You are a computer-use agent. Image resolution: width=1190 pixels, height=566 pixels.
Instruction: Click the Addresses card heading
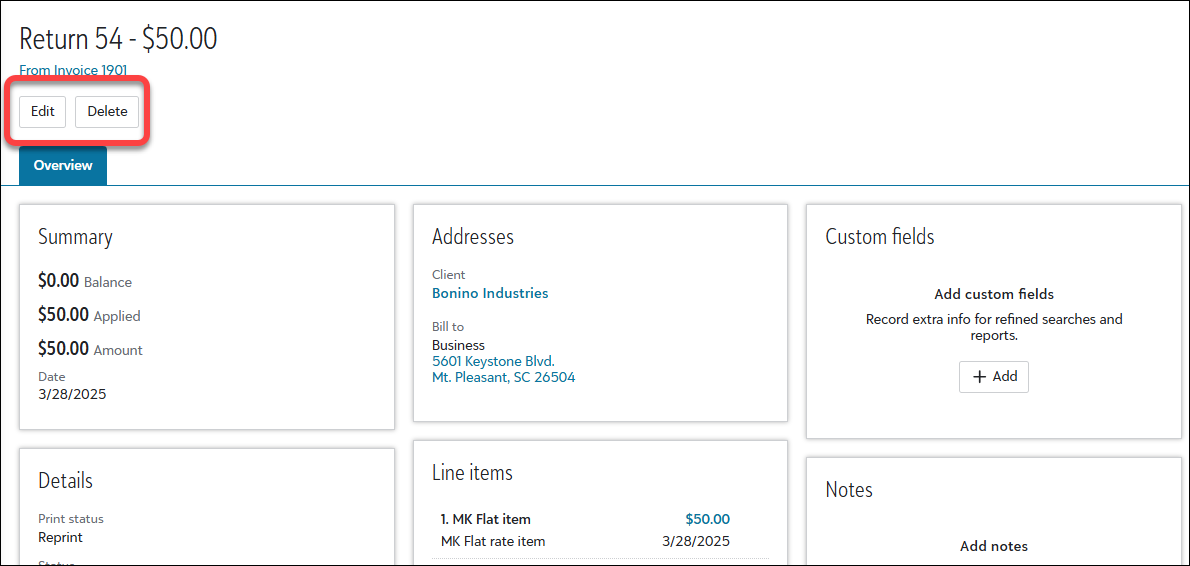point(472,237)
